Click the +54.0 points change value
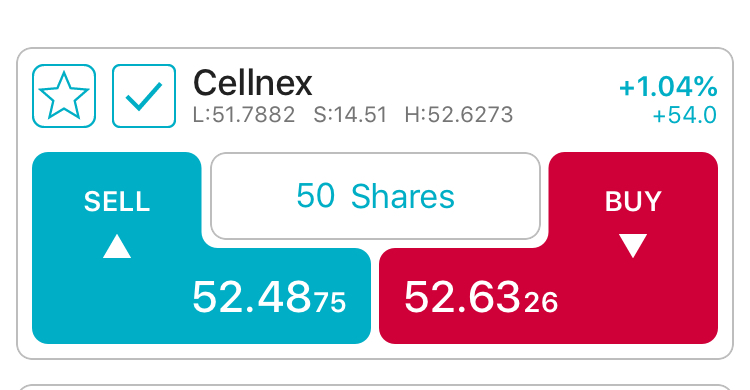The width and height of the screenshot is (750, 390). click(x=684, y=115)
